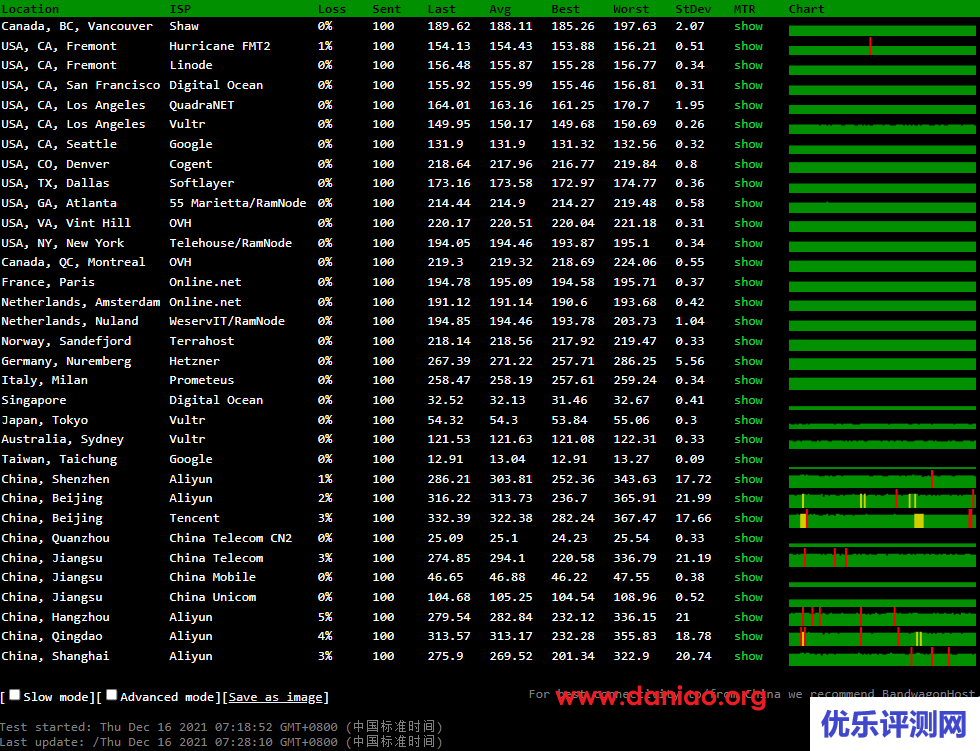This screenshot has height=751, width=980.
Task: Click the Hurricane FMT2 latency chart
Action: 882,47
